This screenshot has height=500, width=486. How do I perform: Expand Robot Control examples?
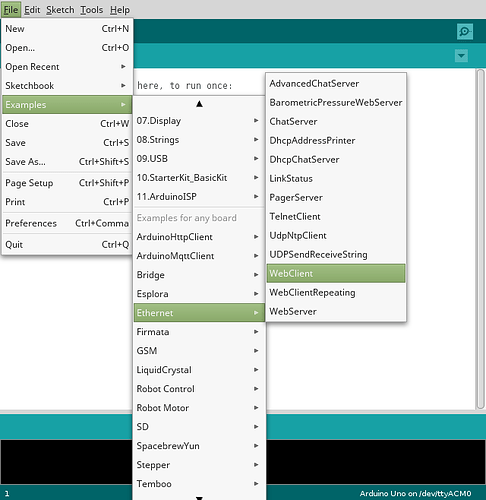pos(199,389)
